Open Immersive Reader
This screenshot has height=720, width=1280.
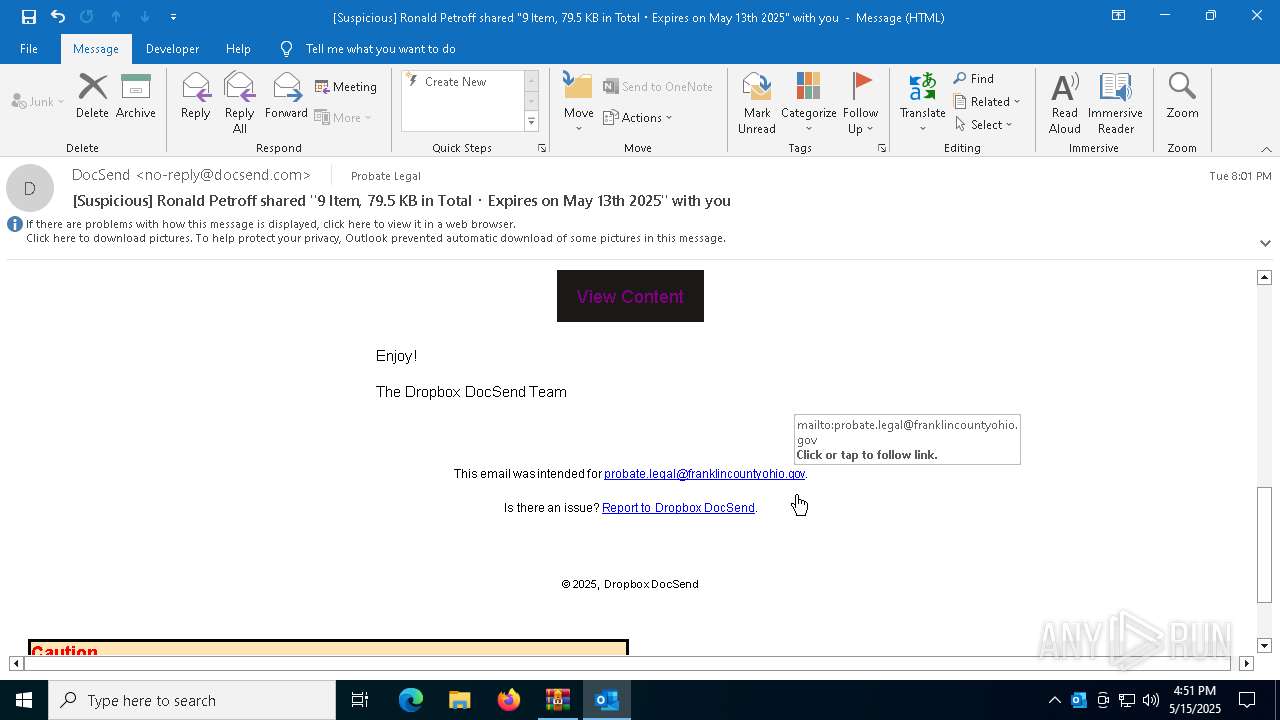pos(1115,103)
